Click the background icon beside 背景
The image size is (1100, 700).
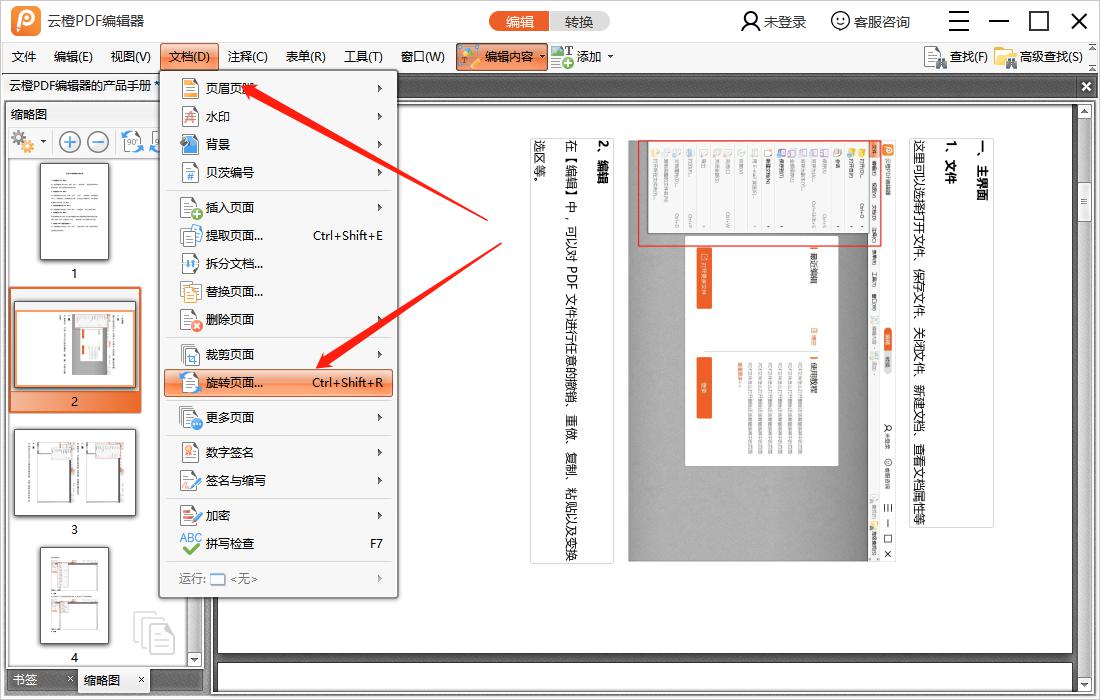[190, 144]
